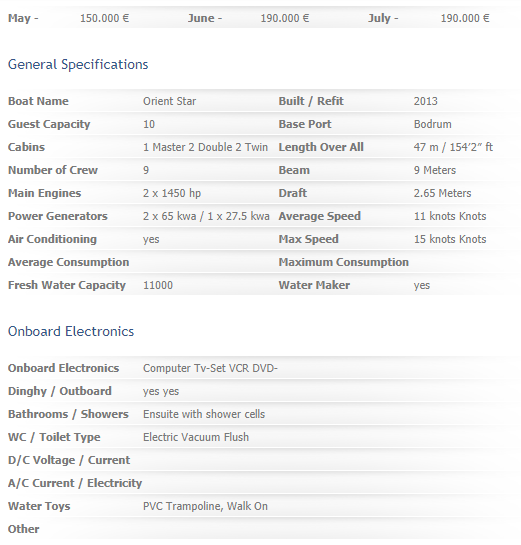Image resolution: width=521 pixels, height=545 pixels.
Task: Click the Built / Refit value 2013
Action: tap(425, 101)
